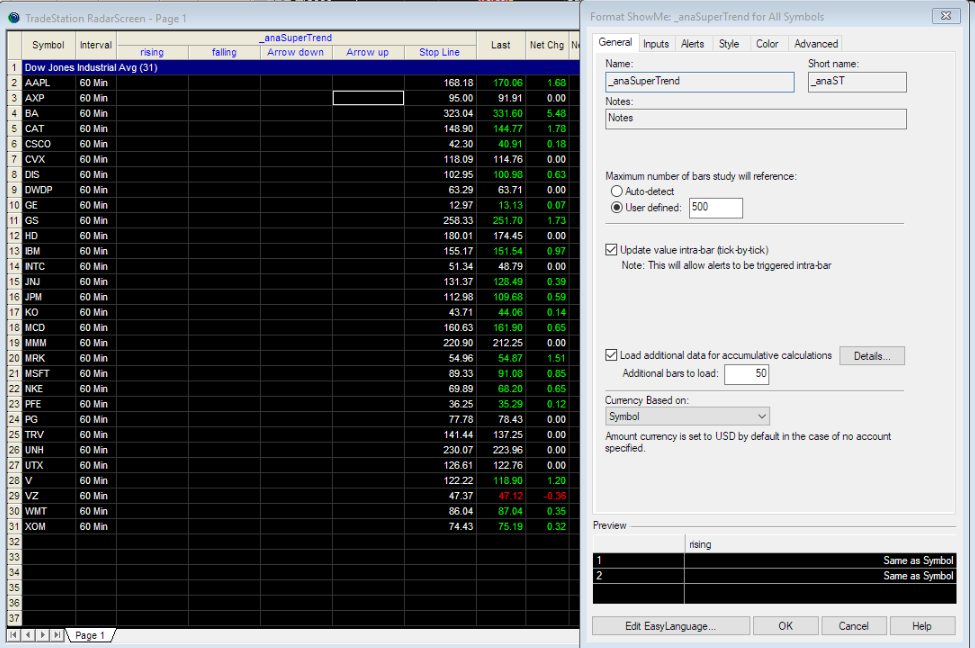Click the Details... button
The image size is (975, 648).
pos(872,356)
